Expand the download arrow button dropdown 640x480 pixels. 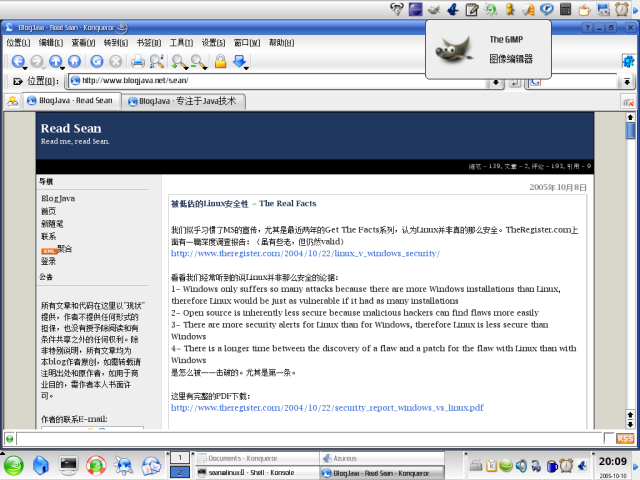click(247, 68)
